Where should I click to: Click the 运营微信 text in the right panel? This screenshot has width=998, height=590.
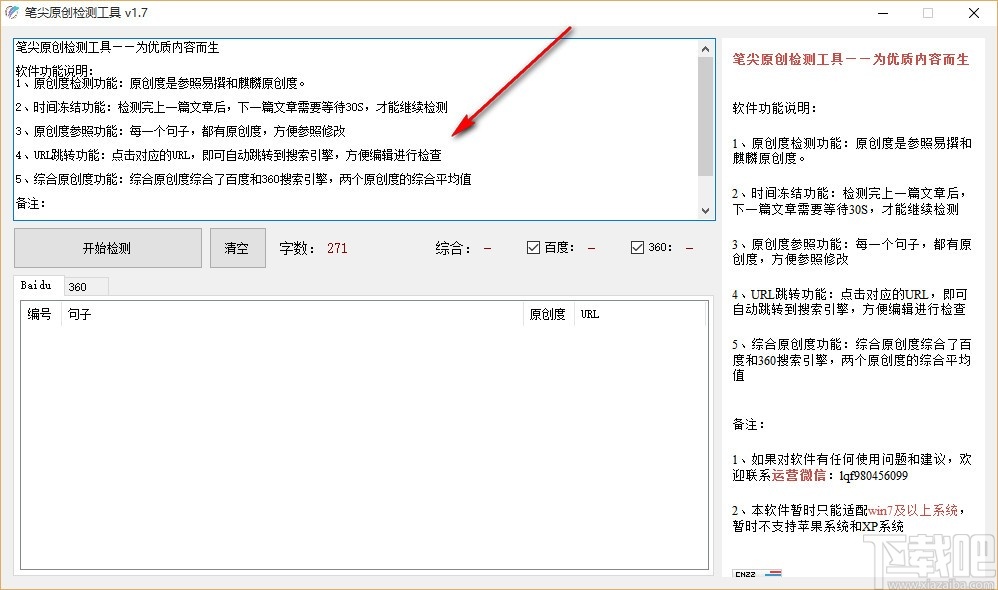click(x=798, y=475)
